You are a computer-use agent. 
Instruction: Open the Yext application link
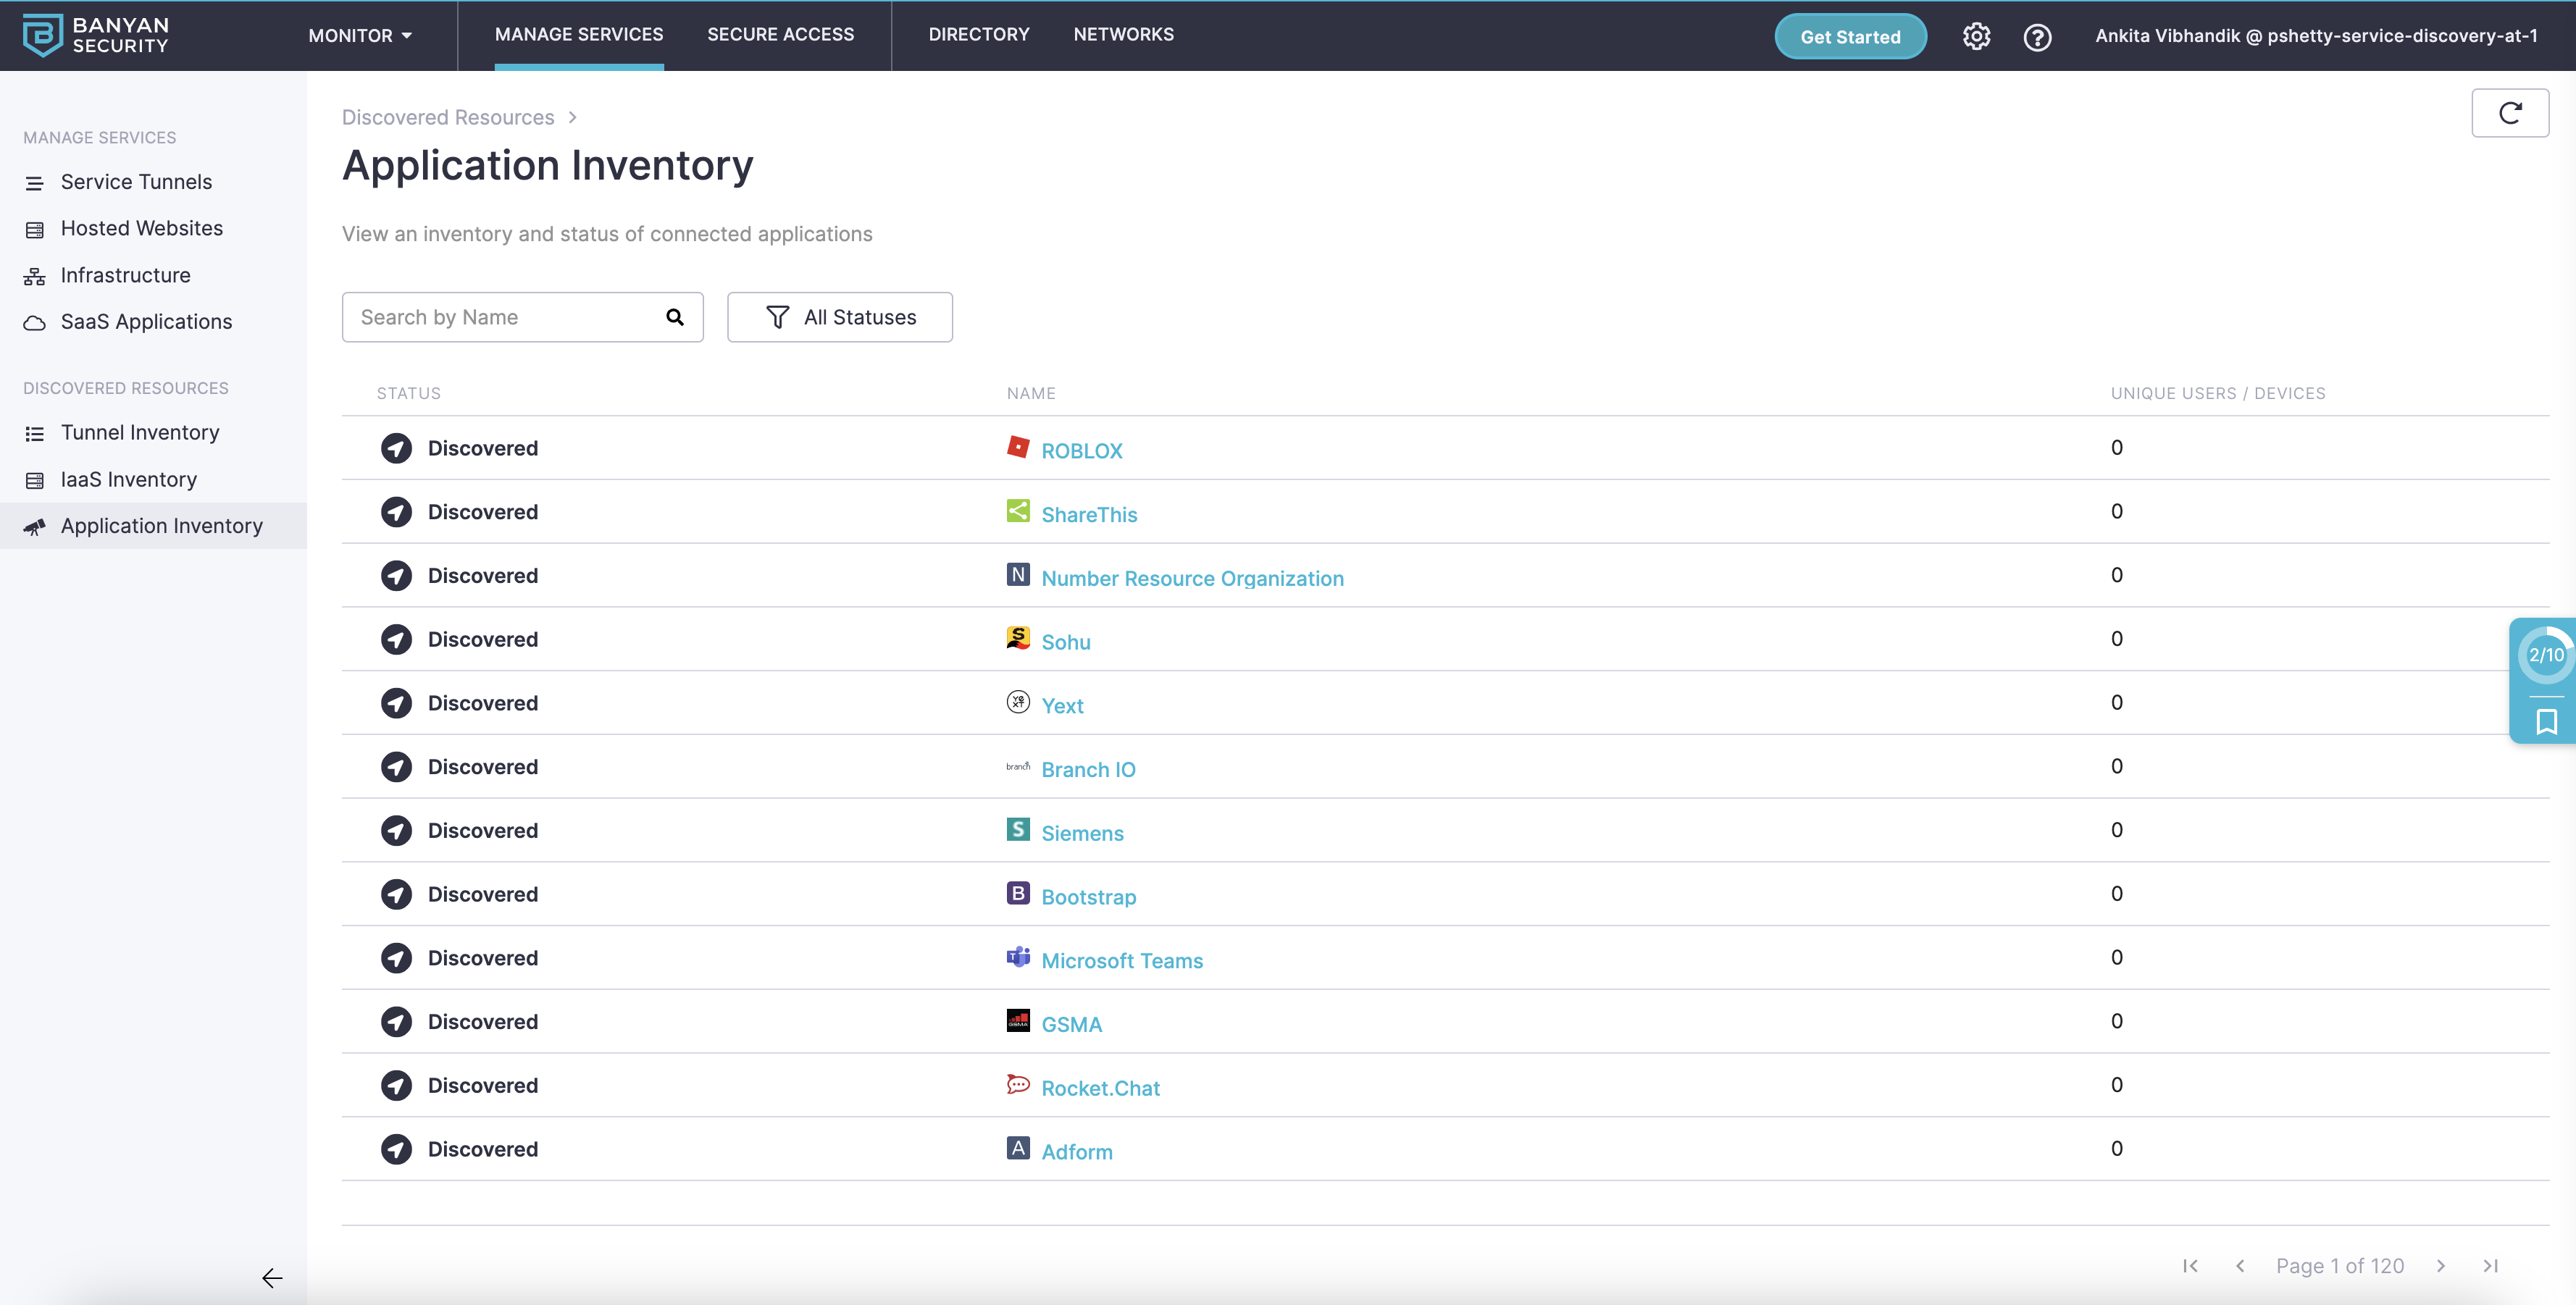point(1062,706)
